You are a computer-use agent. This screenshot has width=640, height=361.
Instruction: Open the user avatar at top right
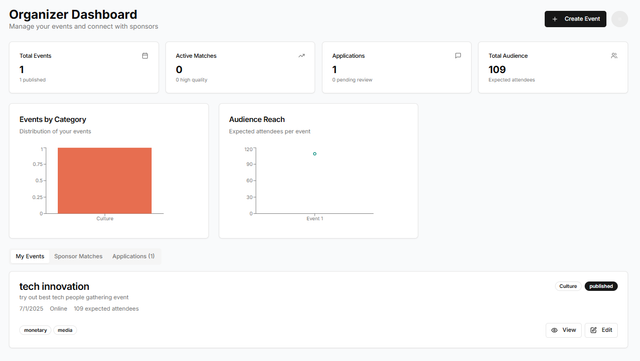[619, 19]
